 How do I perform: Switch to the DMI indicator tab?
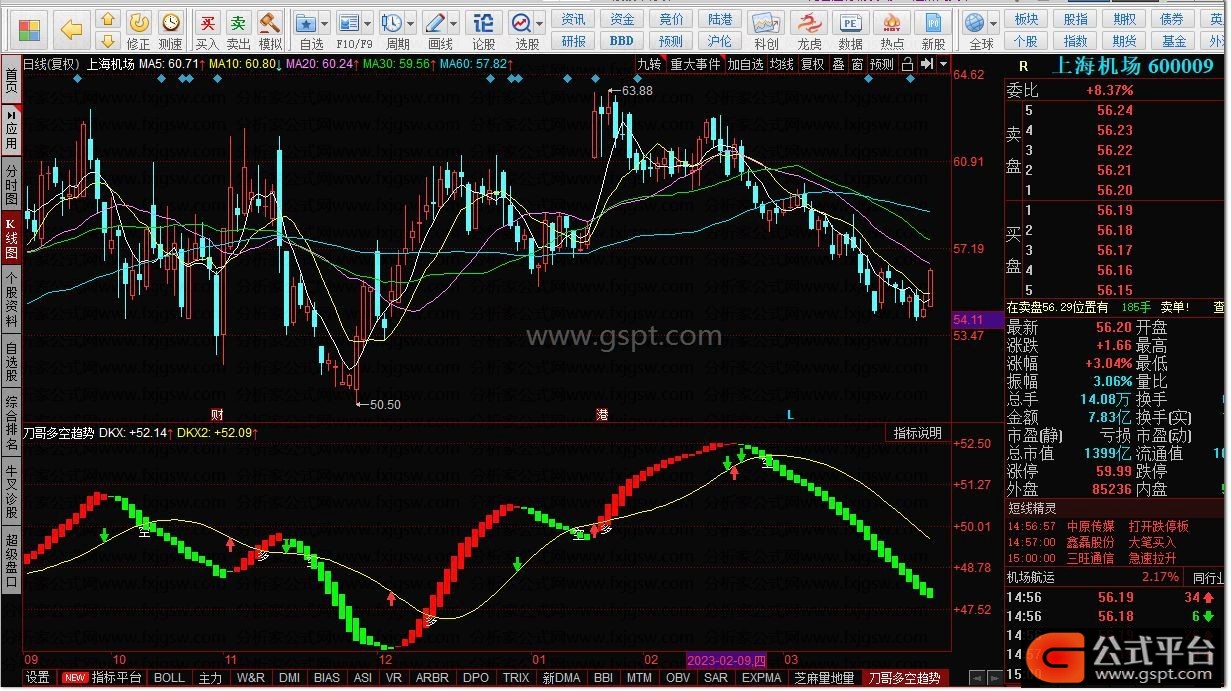pos(289,678)
